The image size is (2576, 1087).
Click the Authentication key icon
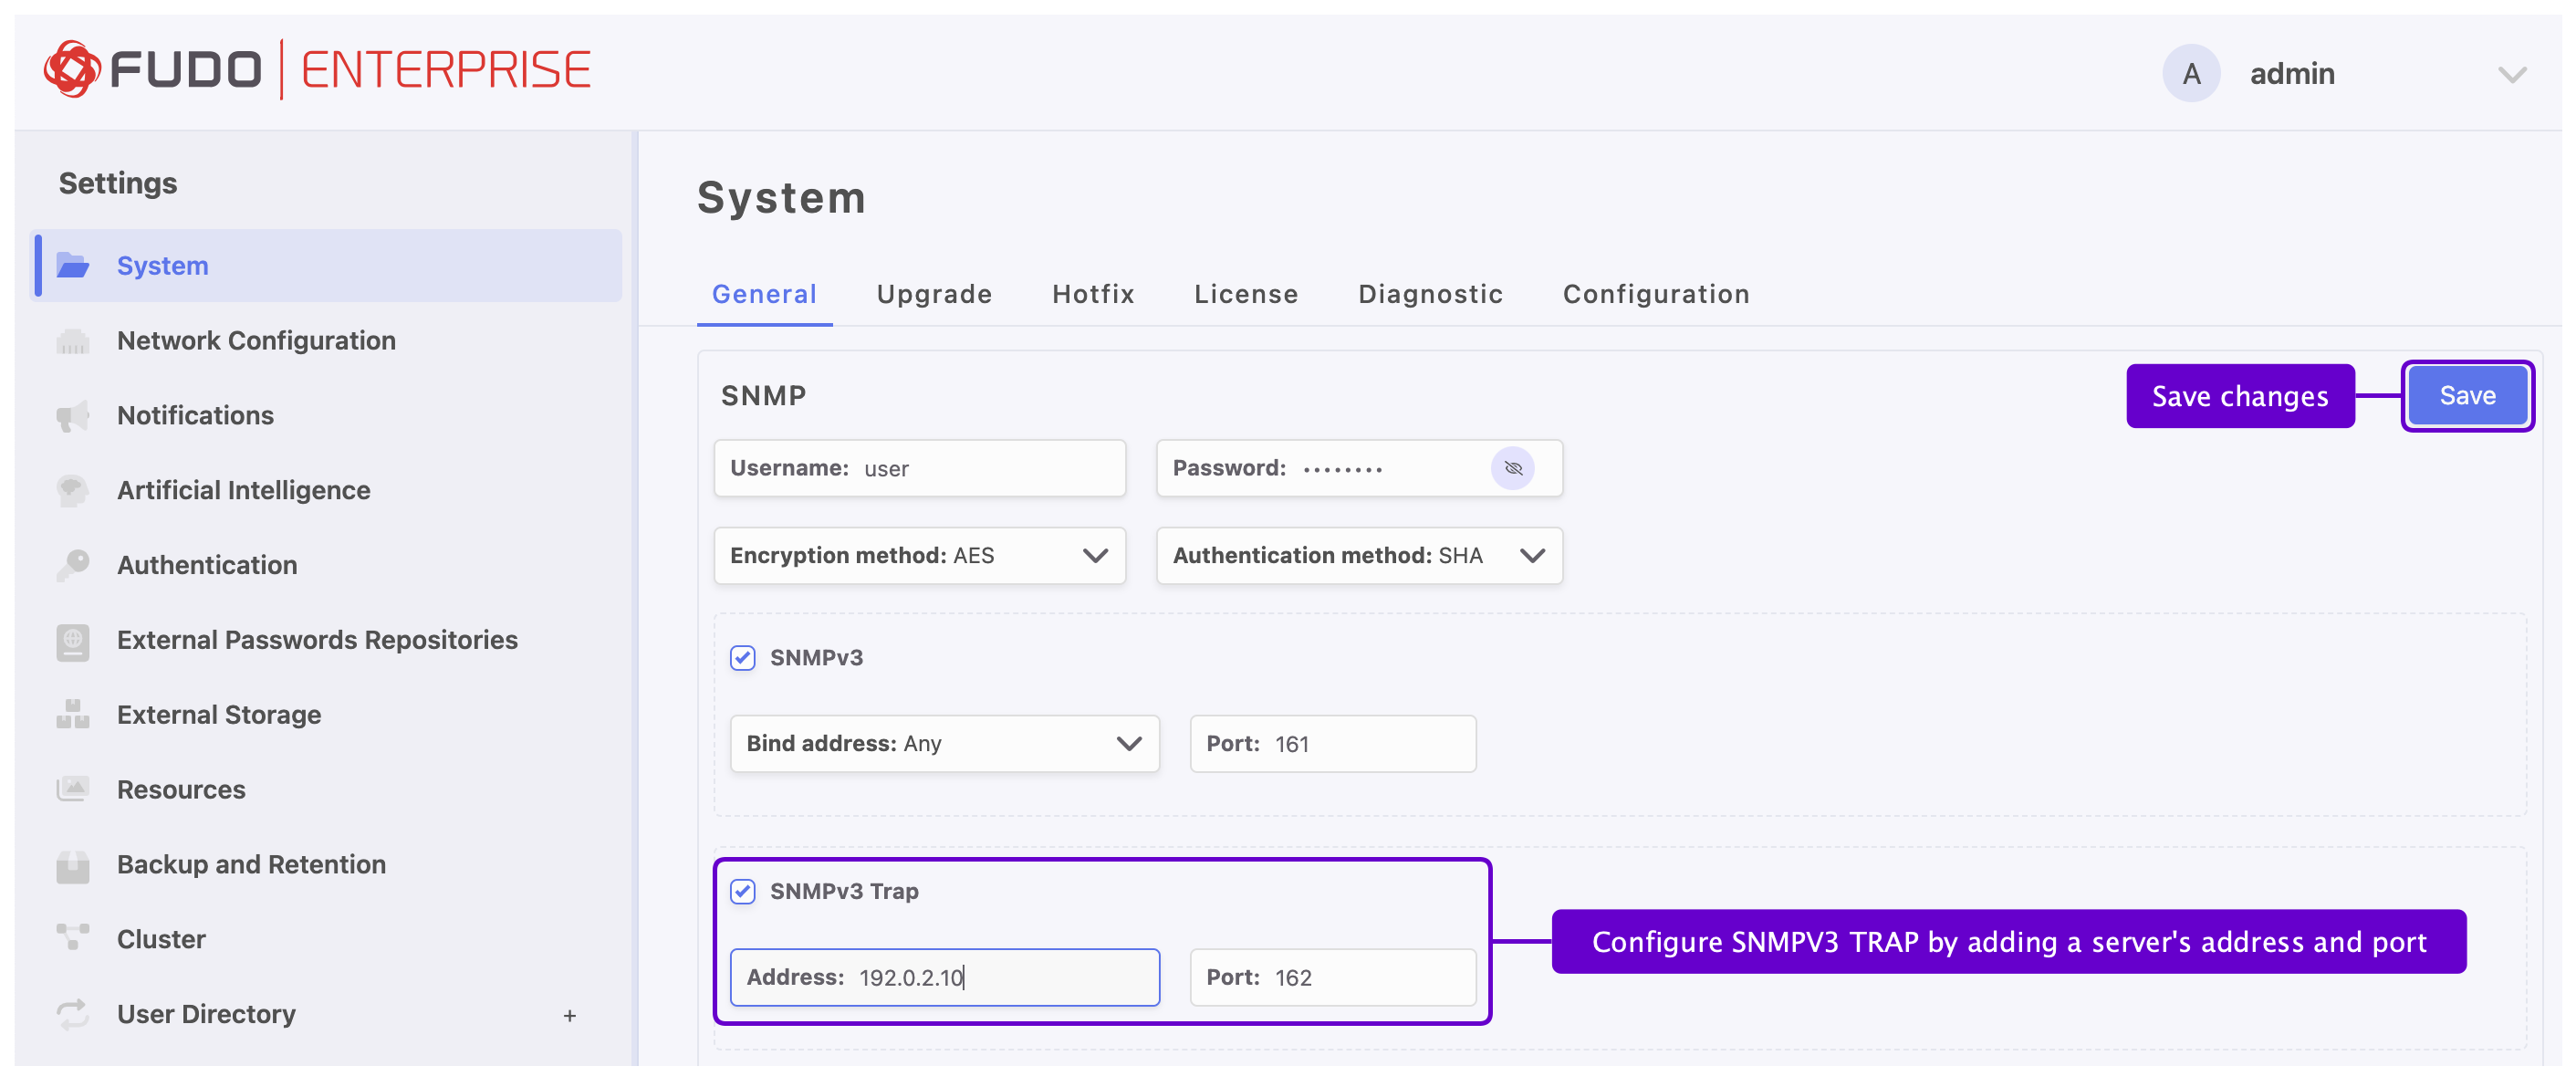click(72, 565)
